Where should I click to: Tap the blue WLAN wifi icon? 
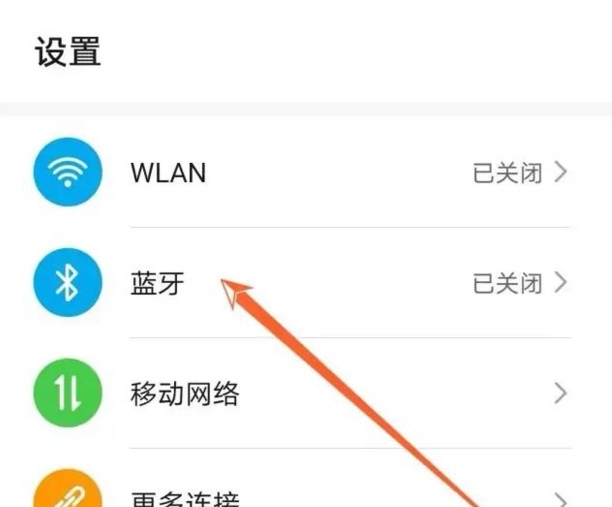pos(68,172)
